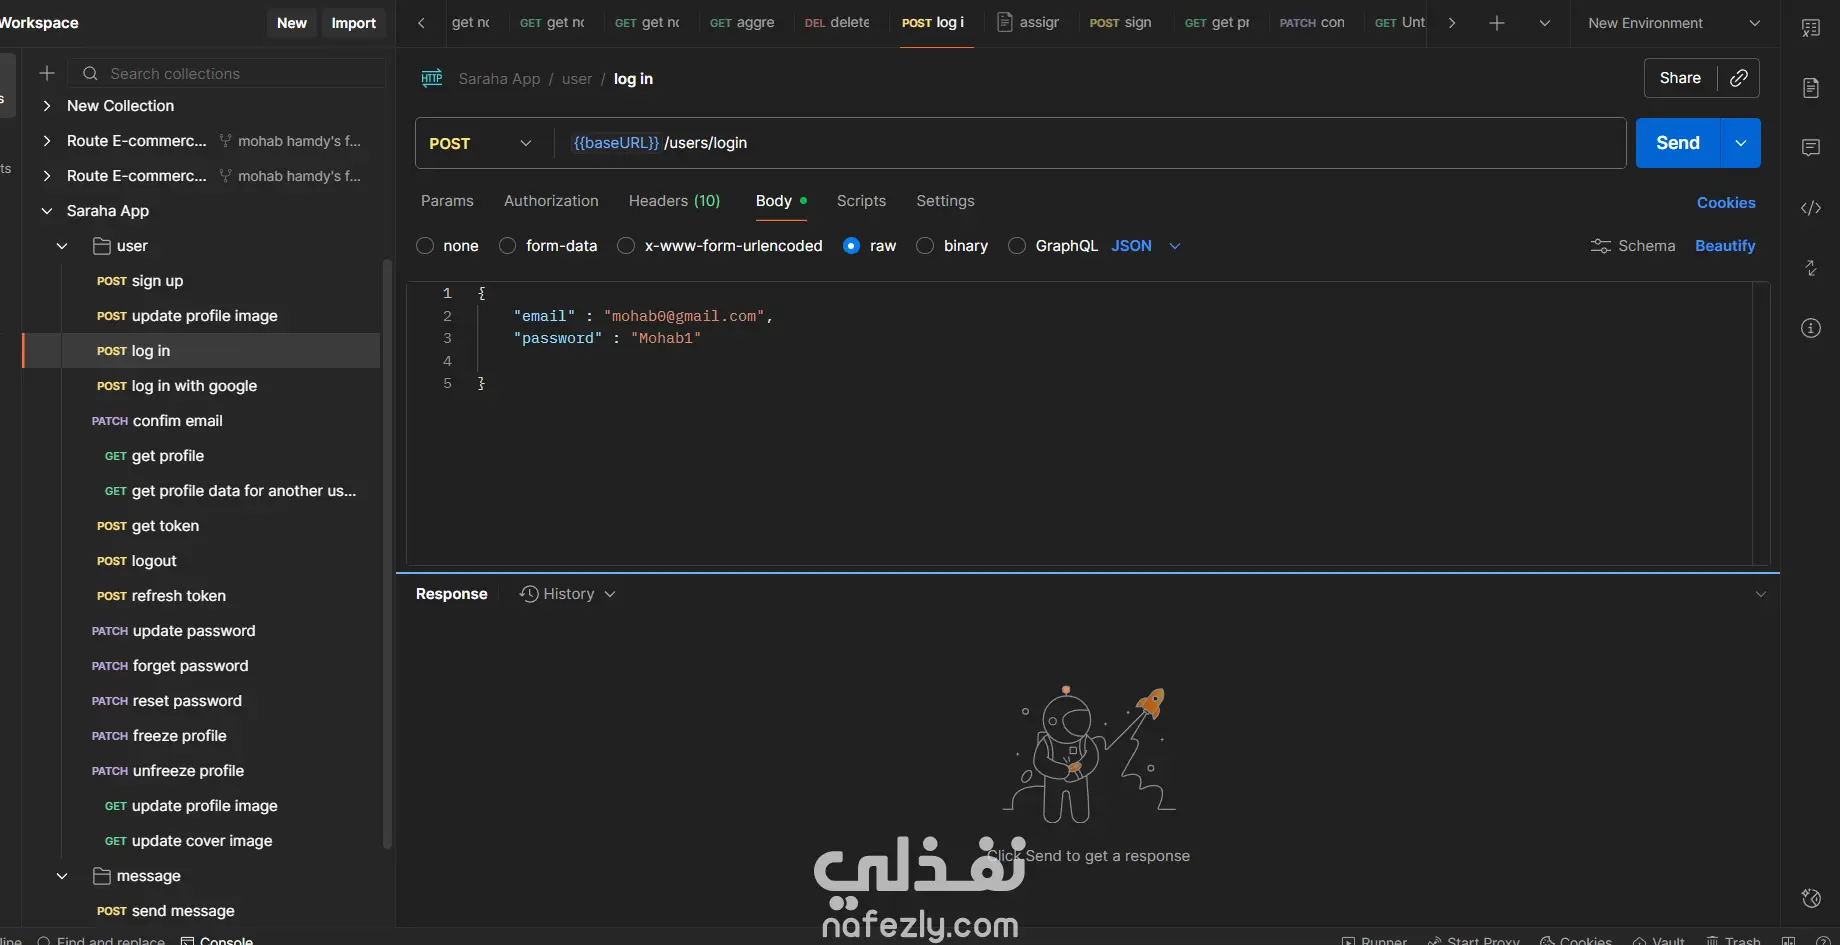Select the x-www-form-urlencoded body type
The height and width of the screenshot is (945, 1840).
click(x=626, y=246)
